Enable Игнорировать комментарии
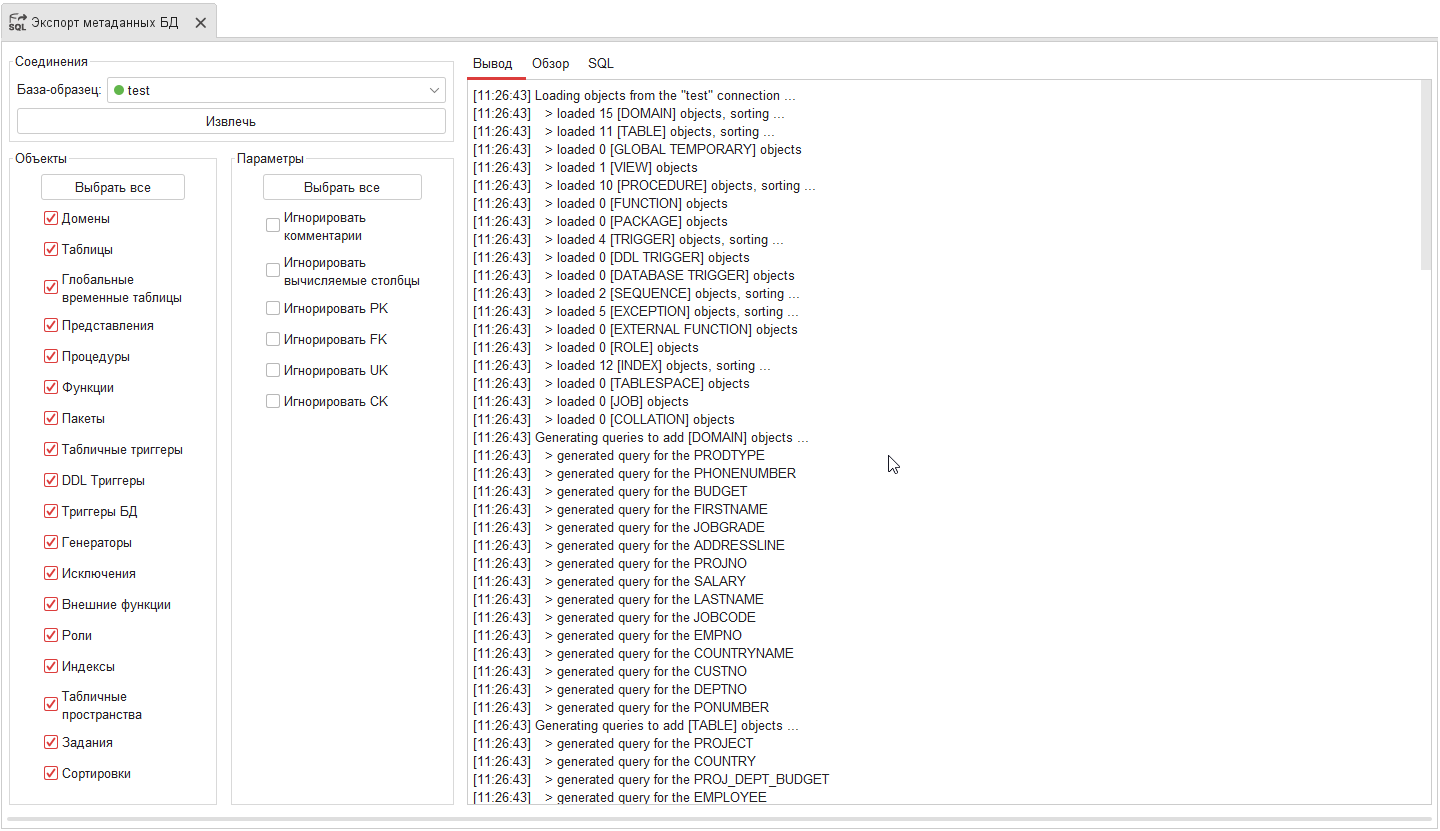This screenshot has height=831, width=1440. 272,224
